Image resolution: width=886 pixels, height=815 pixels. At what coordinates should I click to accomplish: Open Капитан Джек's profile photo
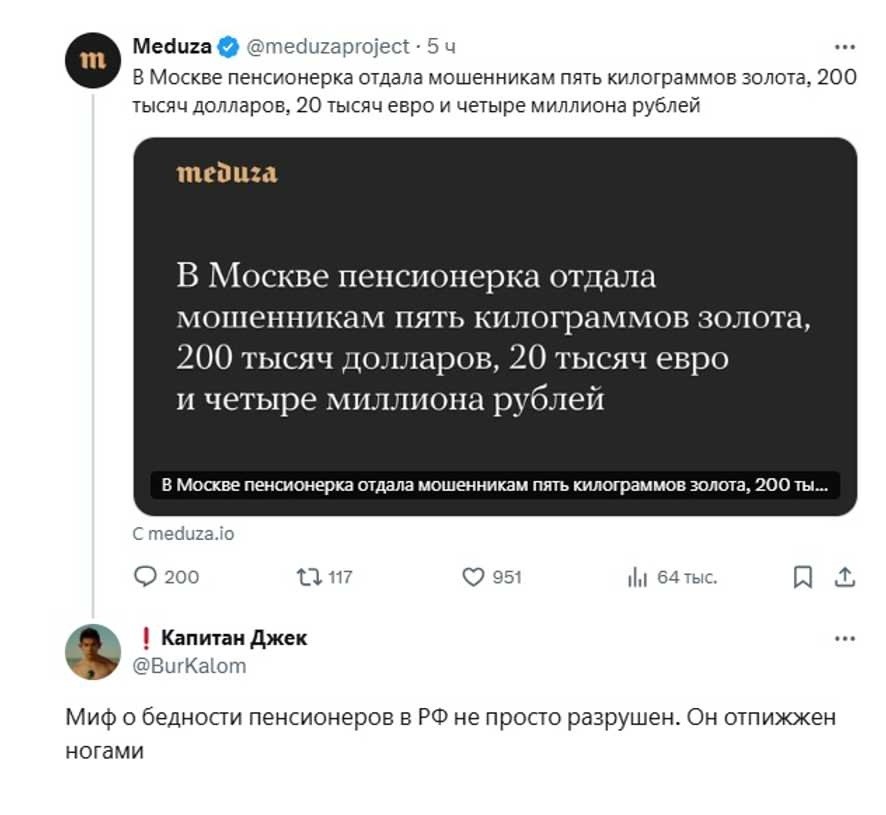[x=93, y=652]
